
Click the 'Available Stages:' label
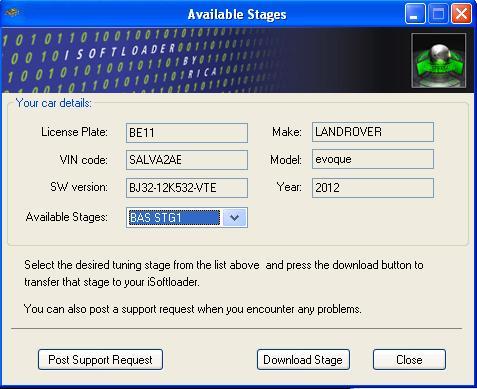(67, 217)
